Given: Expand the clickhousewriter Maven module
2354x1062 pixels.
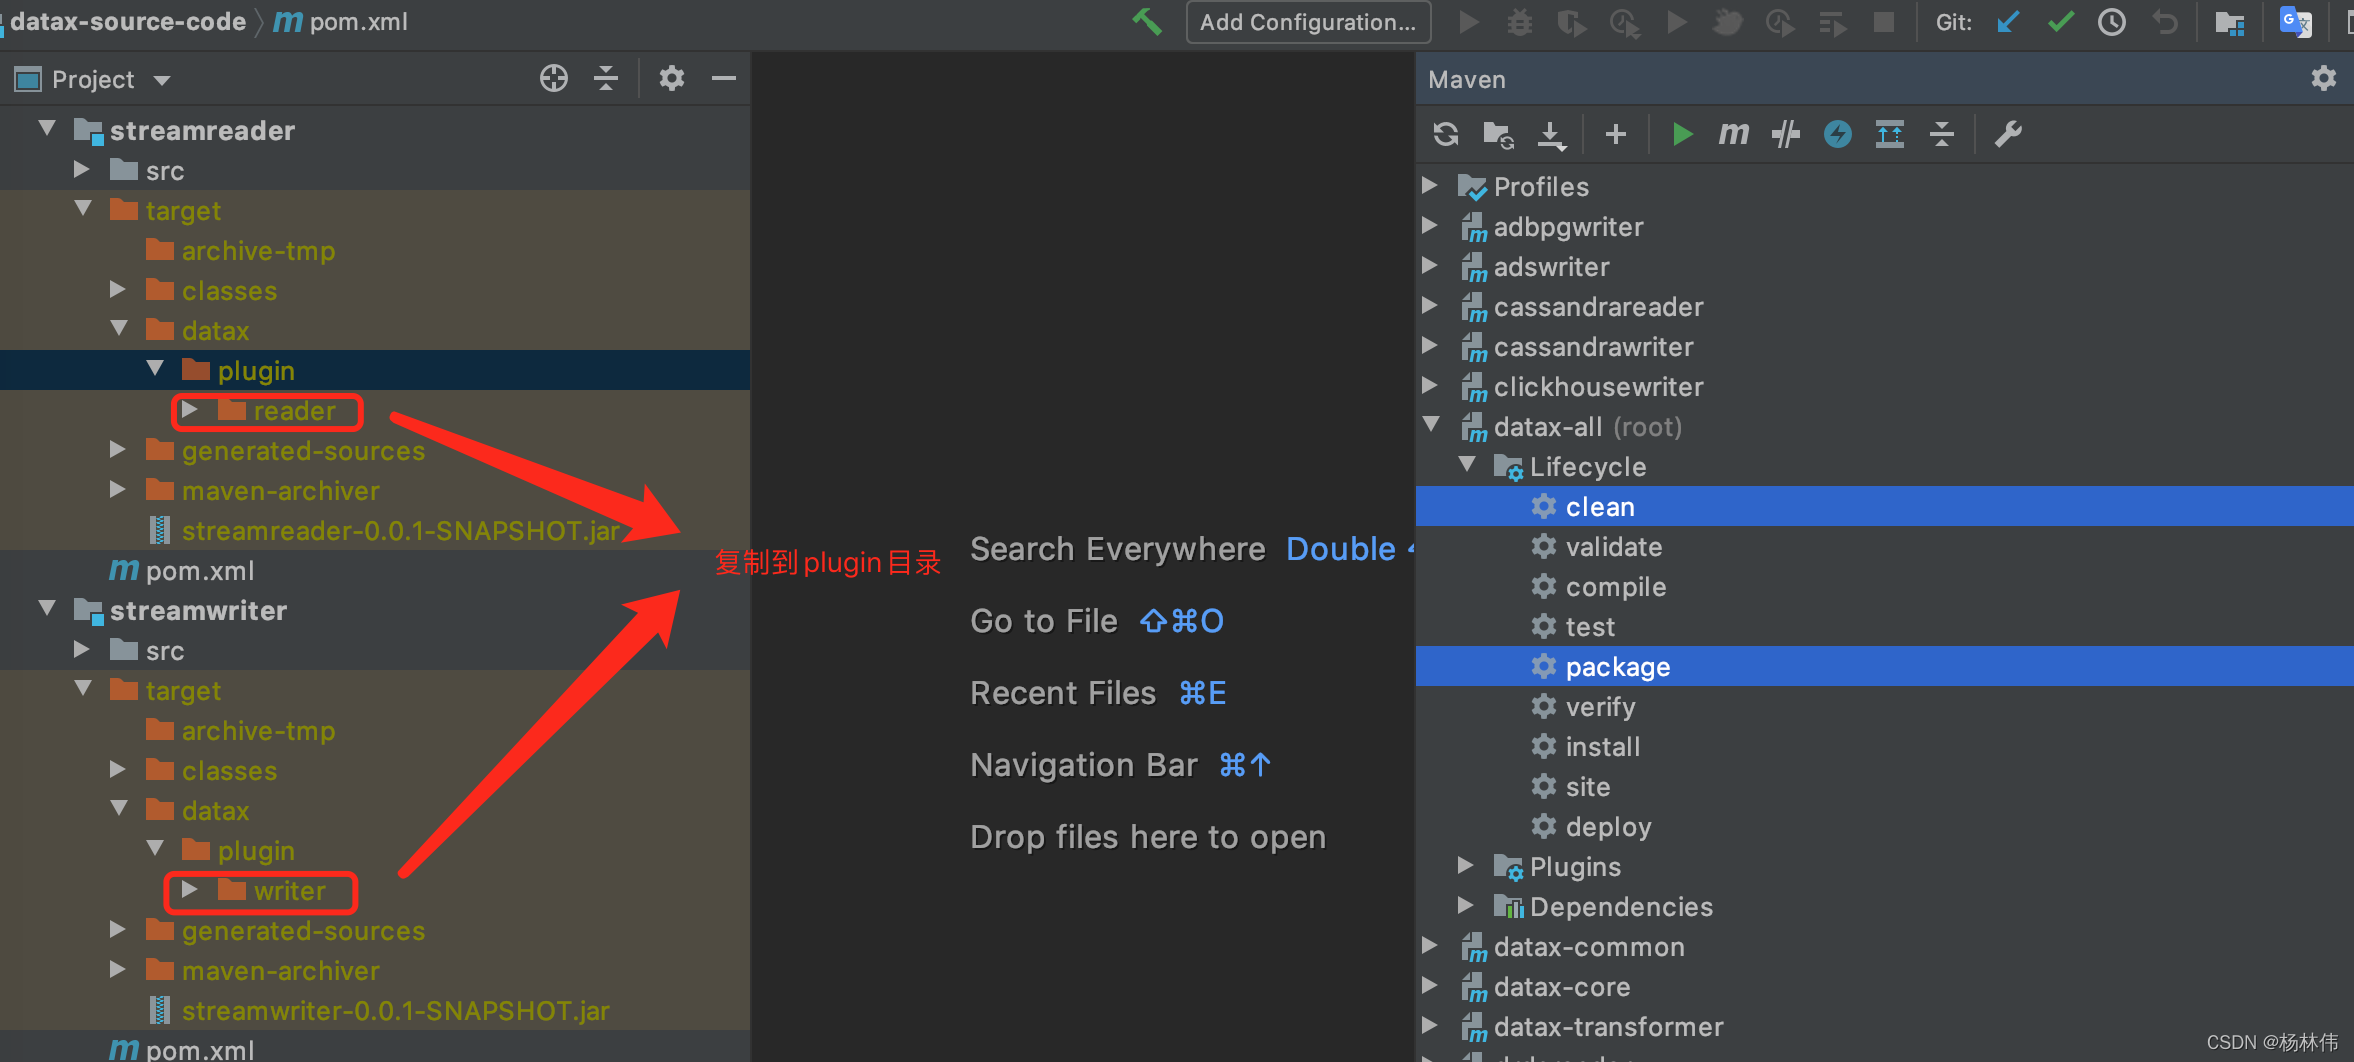Looking at the screenshot, I should coord(1430,385).
